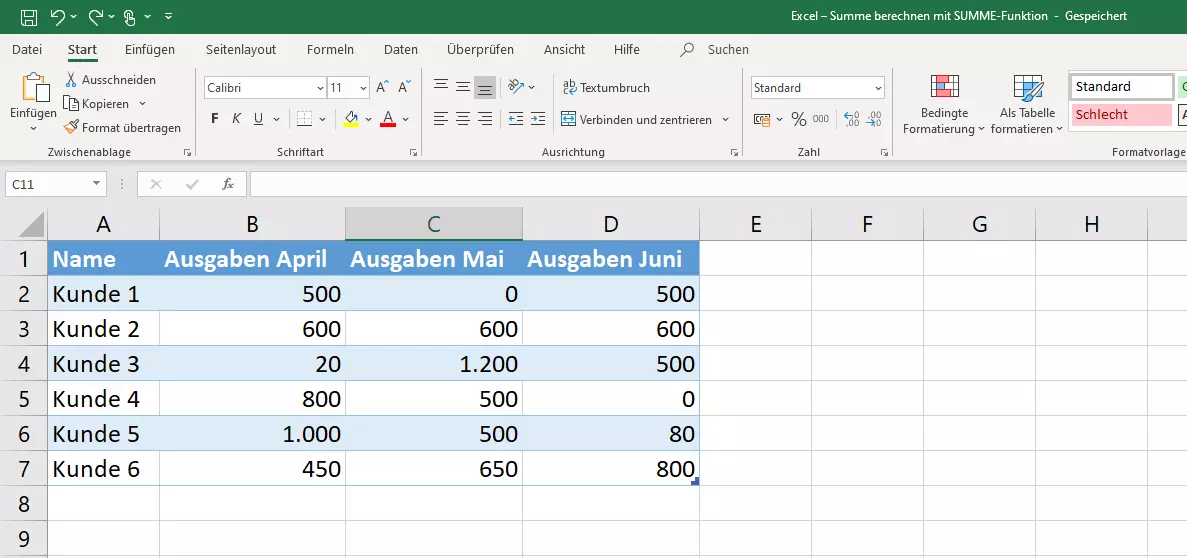Decrease font size with smaller A icon
Viewport: 1187px width, 558px height.
404,87
